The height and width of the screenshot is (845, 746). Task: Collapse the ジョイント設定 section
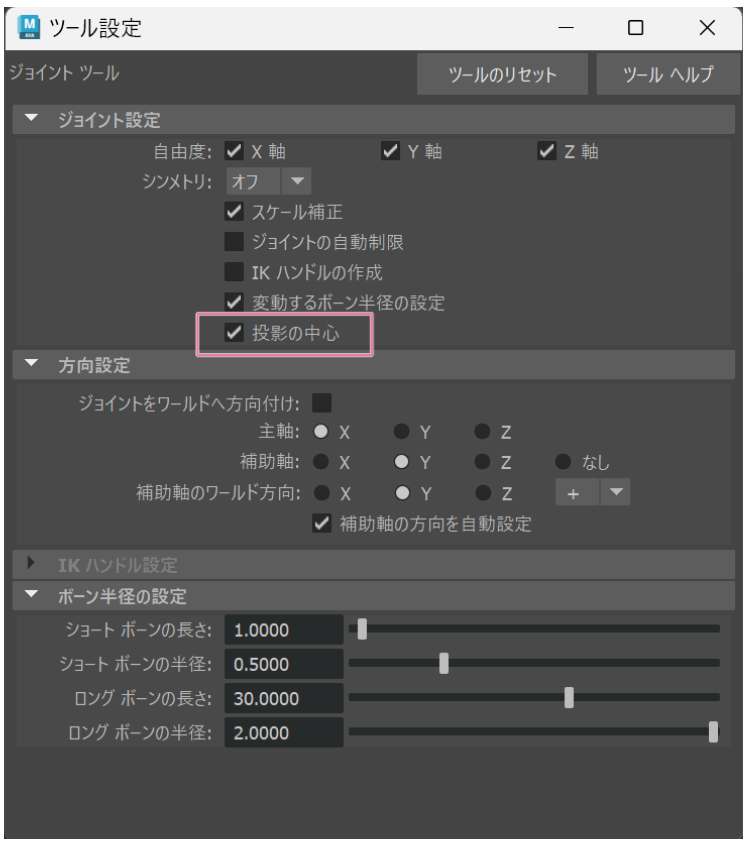[x=31, y=122]
